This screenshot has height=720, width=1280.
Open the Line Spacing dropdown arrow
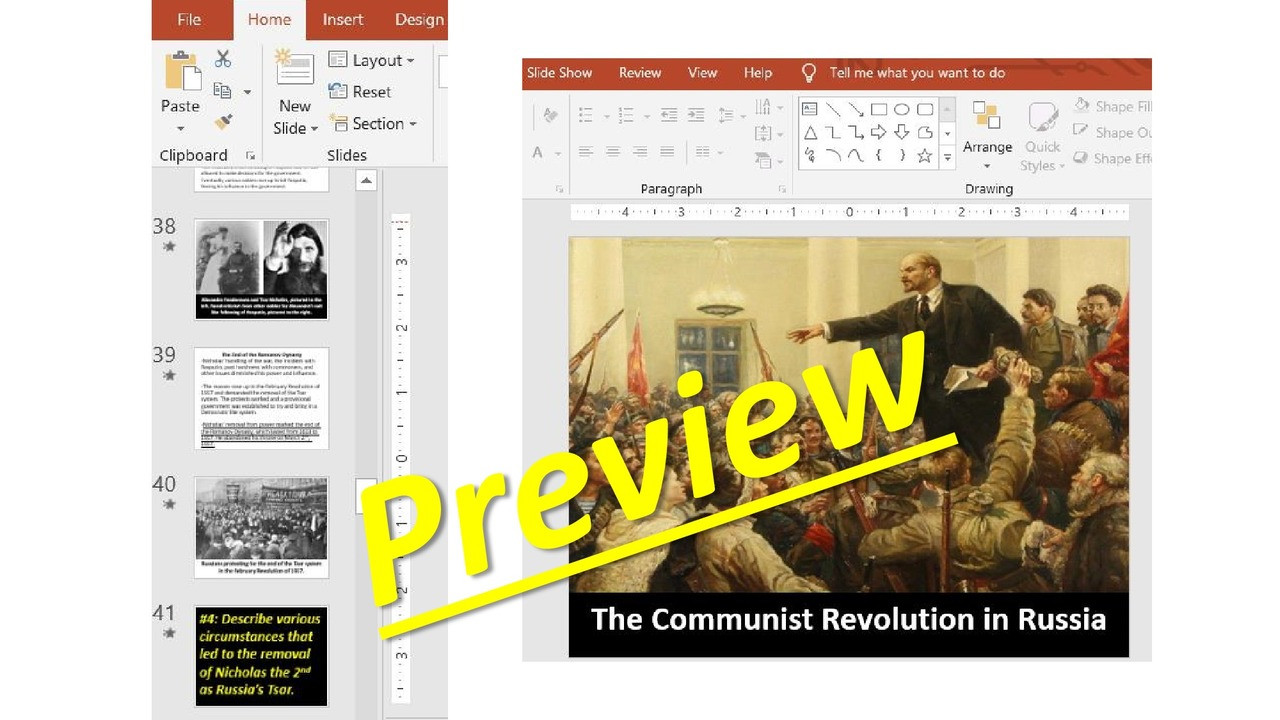pyautogui.click(x=743, y=116)
